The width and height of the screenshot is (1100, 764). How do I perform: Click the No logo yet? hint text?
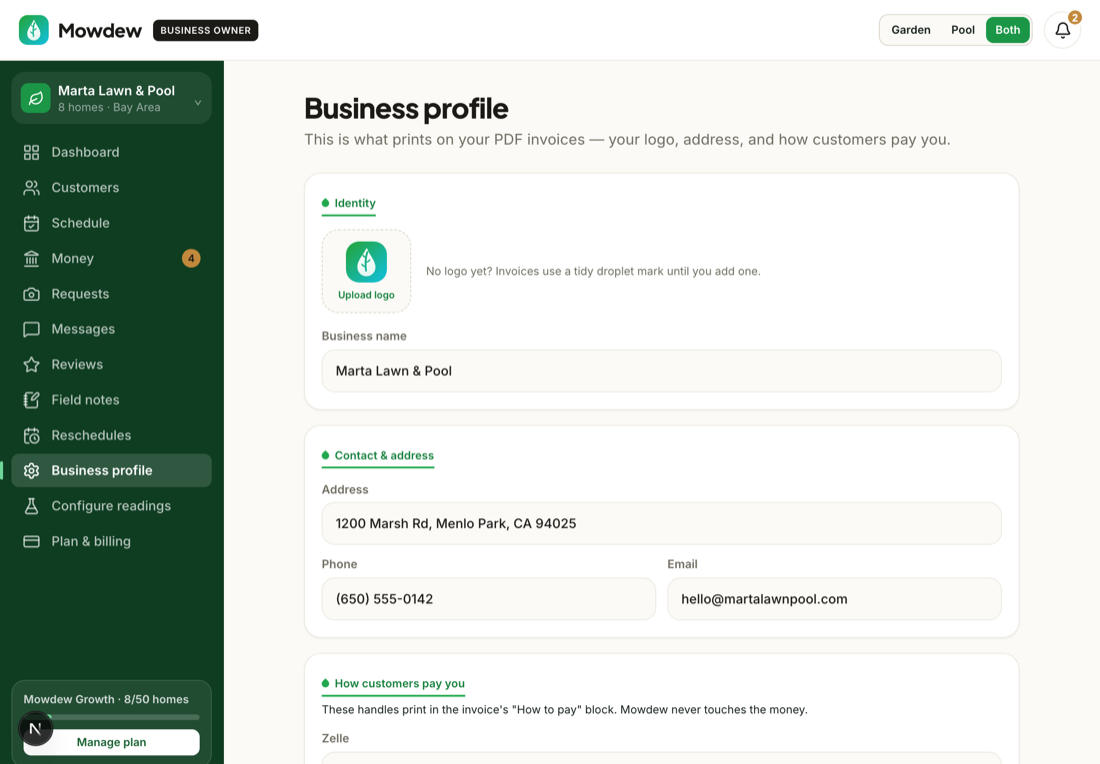593,272
